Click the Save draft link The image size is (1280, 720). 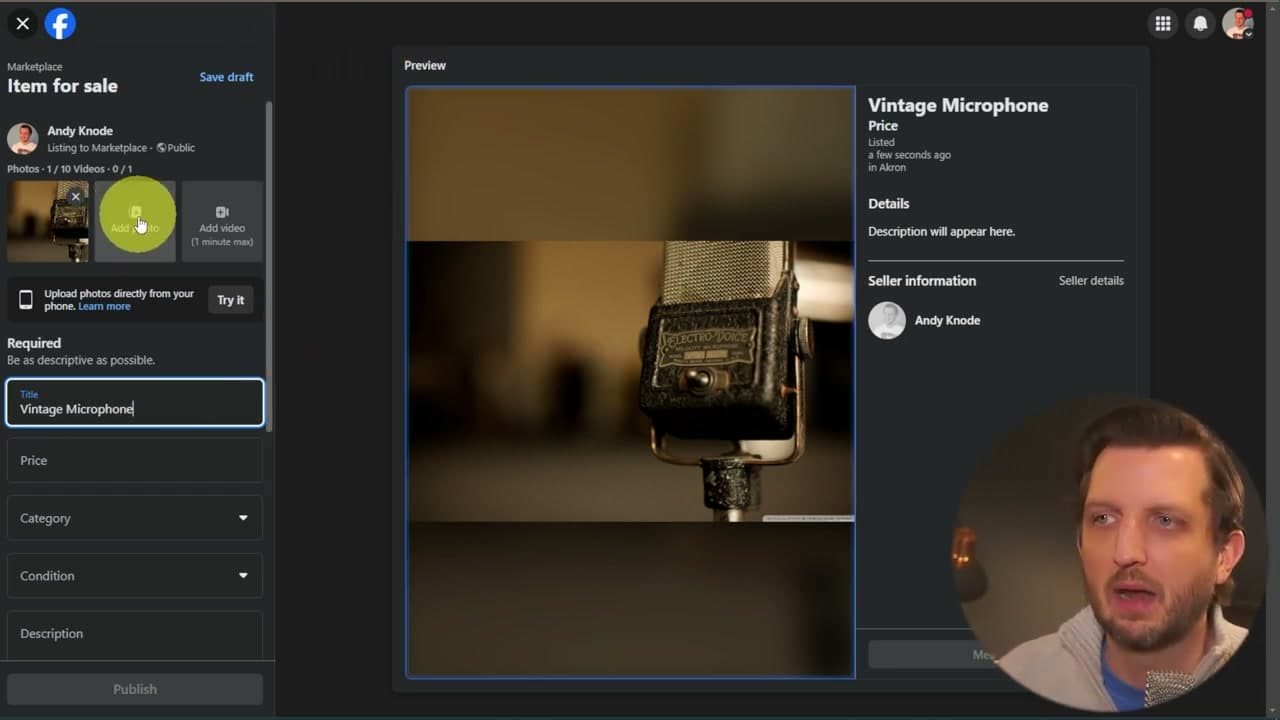point(226,77)
